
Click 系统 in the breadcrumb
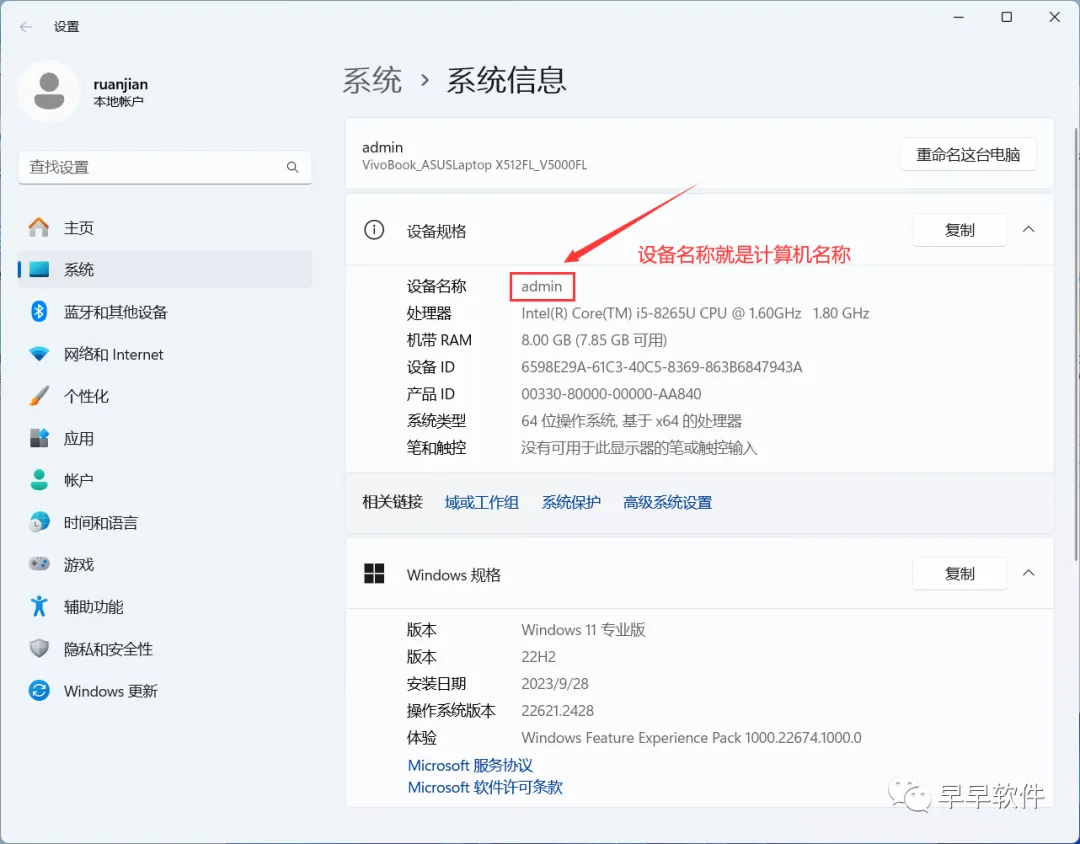tap(373, 80)
